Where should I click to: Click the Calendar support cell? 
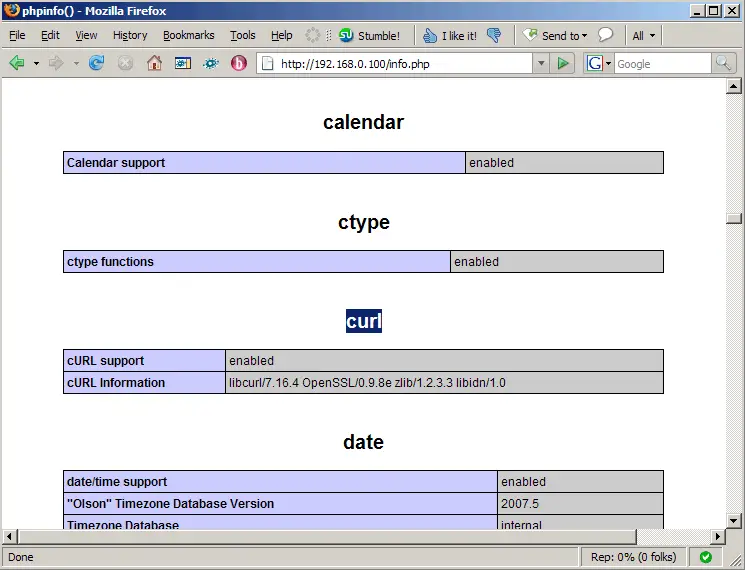coord(264,162)
